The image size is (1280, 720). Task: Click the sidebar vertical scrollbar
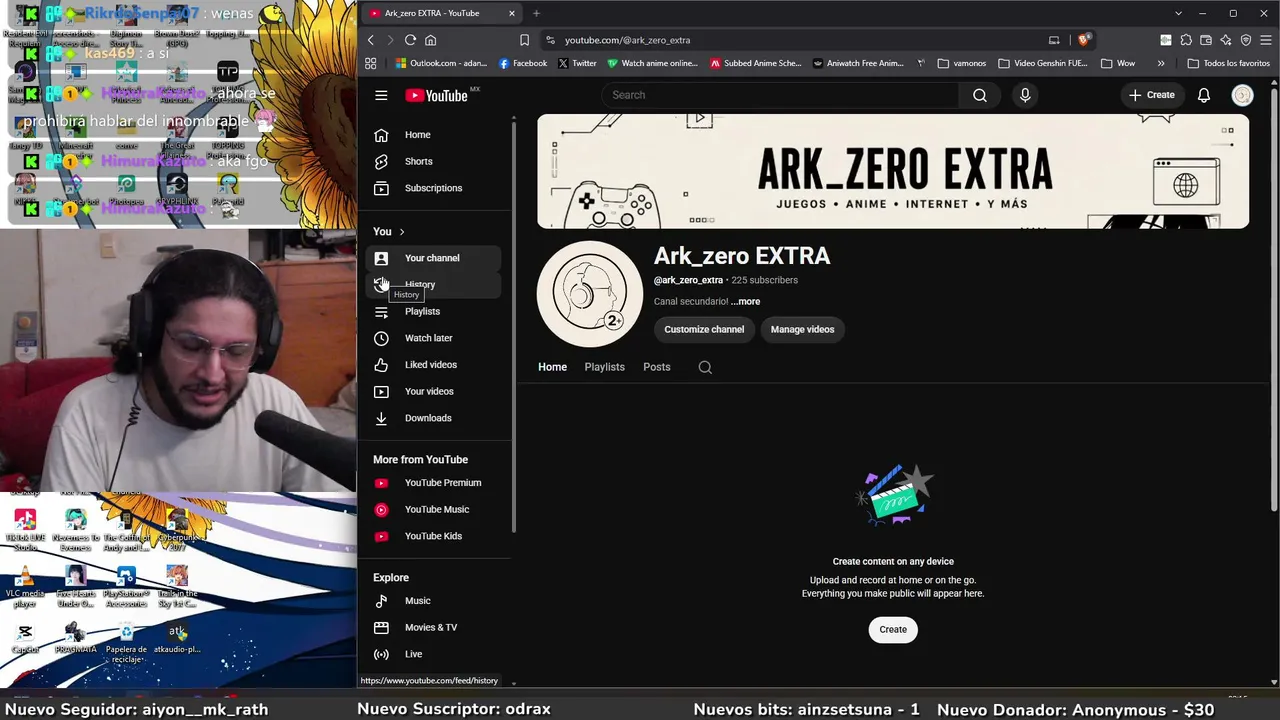514,325
